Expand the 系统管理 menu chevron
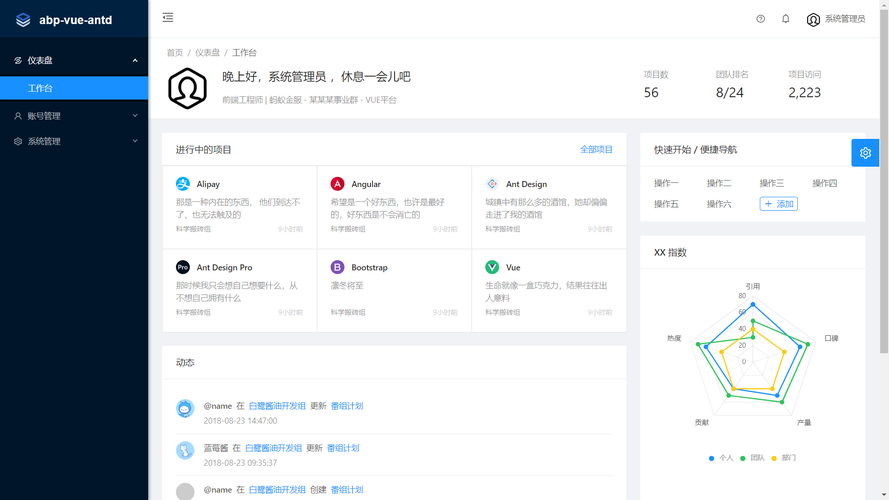 click(135, 141)
